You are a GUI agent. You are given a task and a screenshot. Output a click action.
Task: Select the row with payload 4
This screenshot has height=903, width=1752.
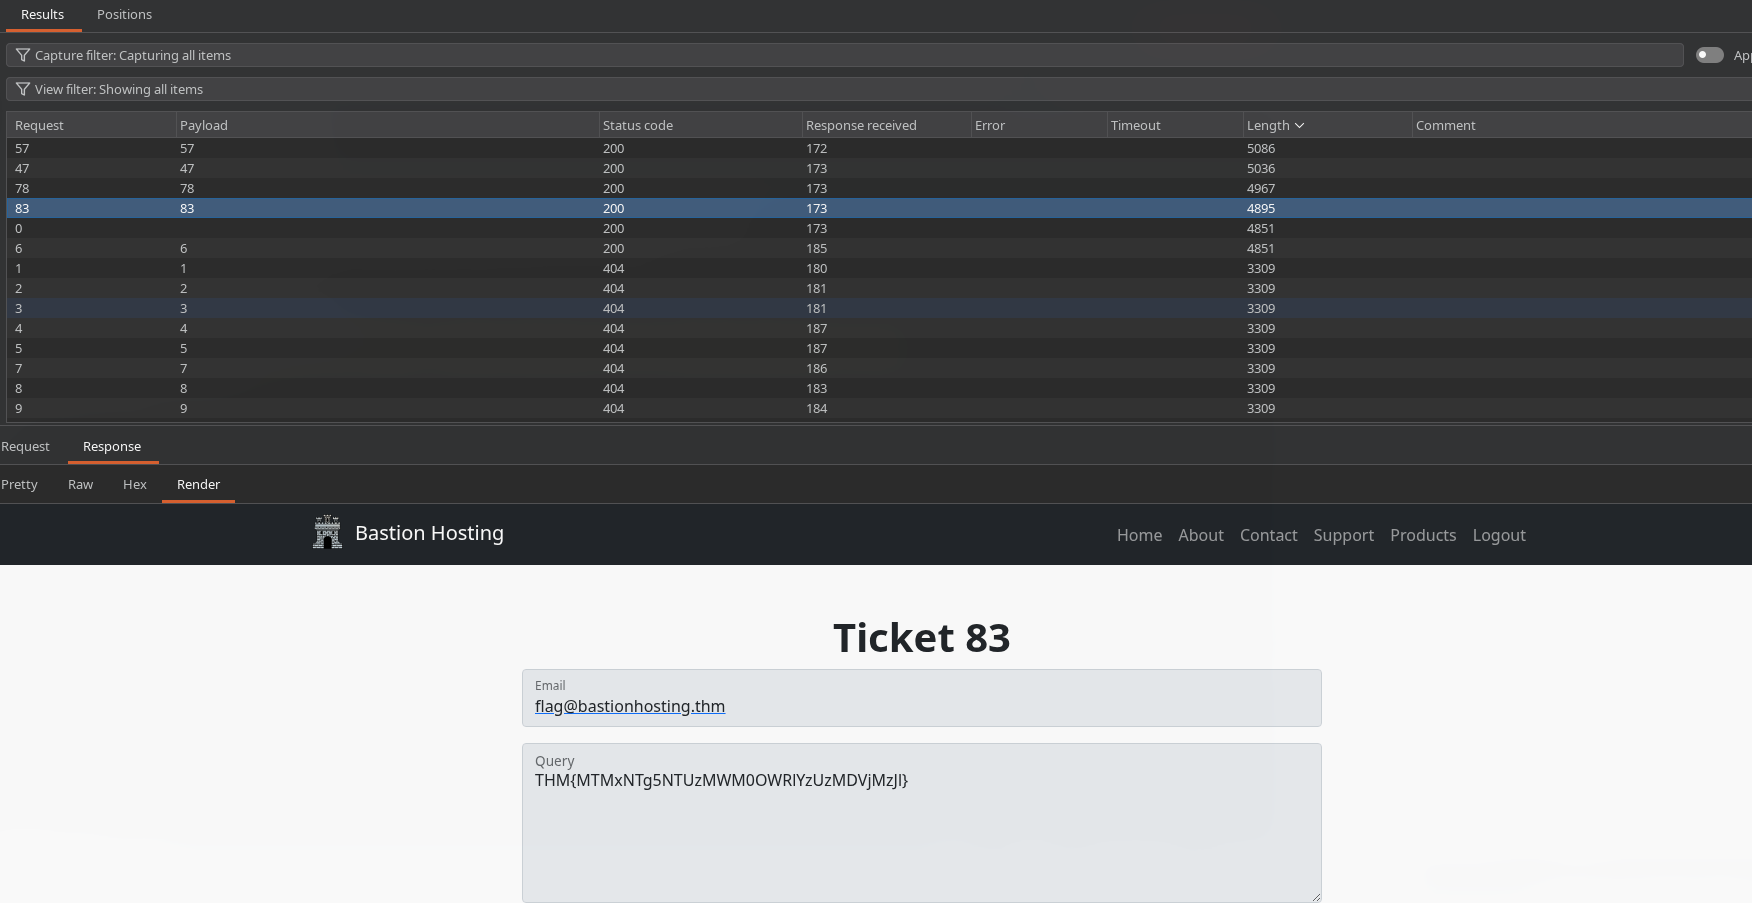point(879,328)
